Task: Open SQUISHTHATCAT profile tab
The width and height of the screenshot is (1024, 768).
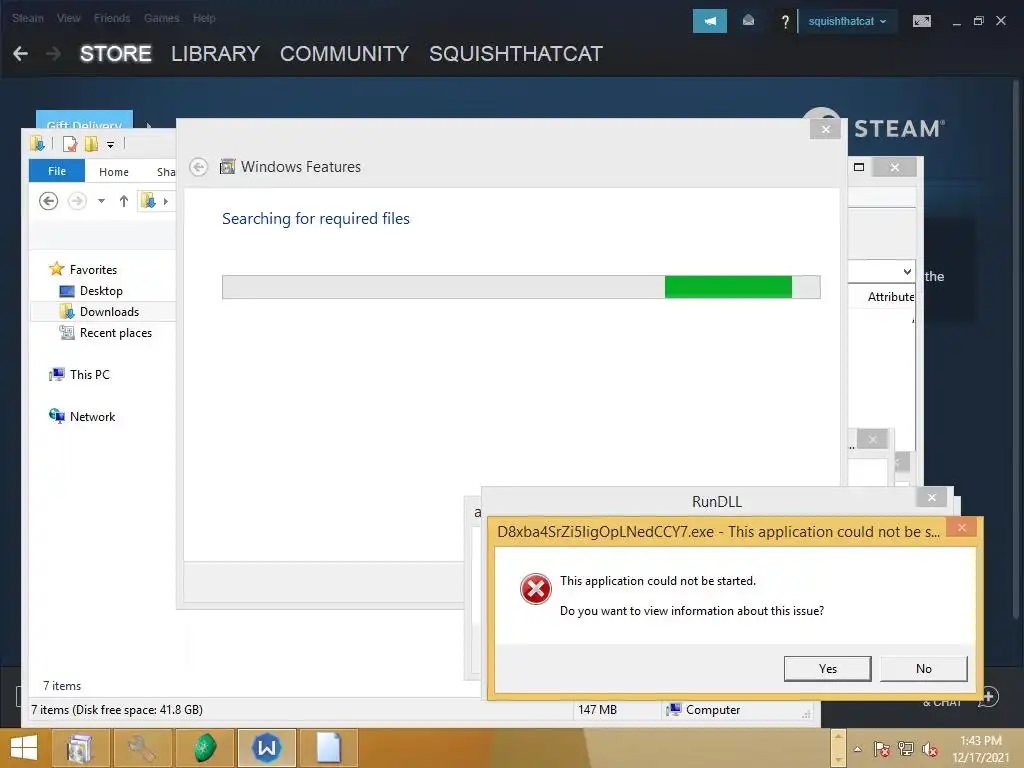Action: tap(515, 54)
